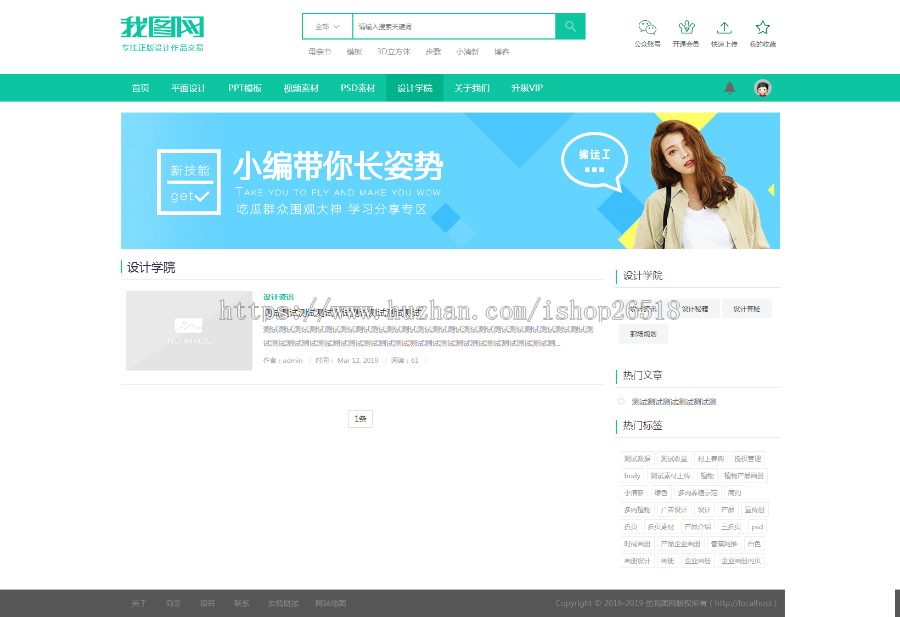The width and height of the screenshot is (900, 617).
Task: Click the crown membership icon
Action: (x=686, y=27)
